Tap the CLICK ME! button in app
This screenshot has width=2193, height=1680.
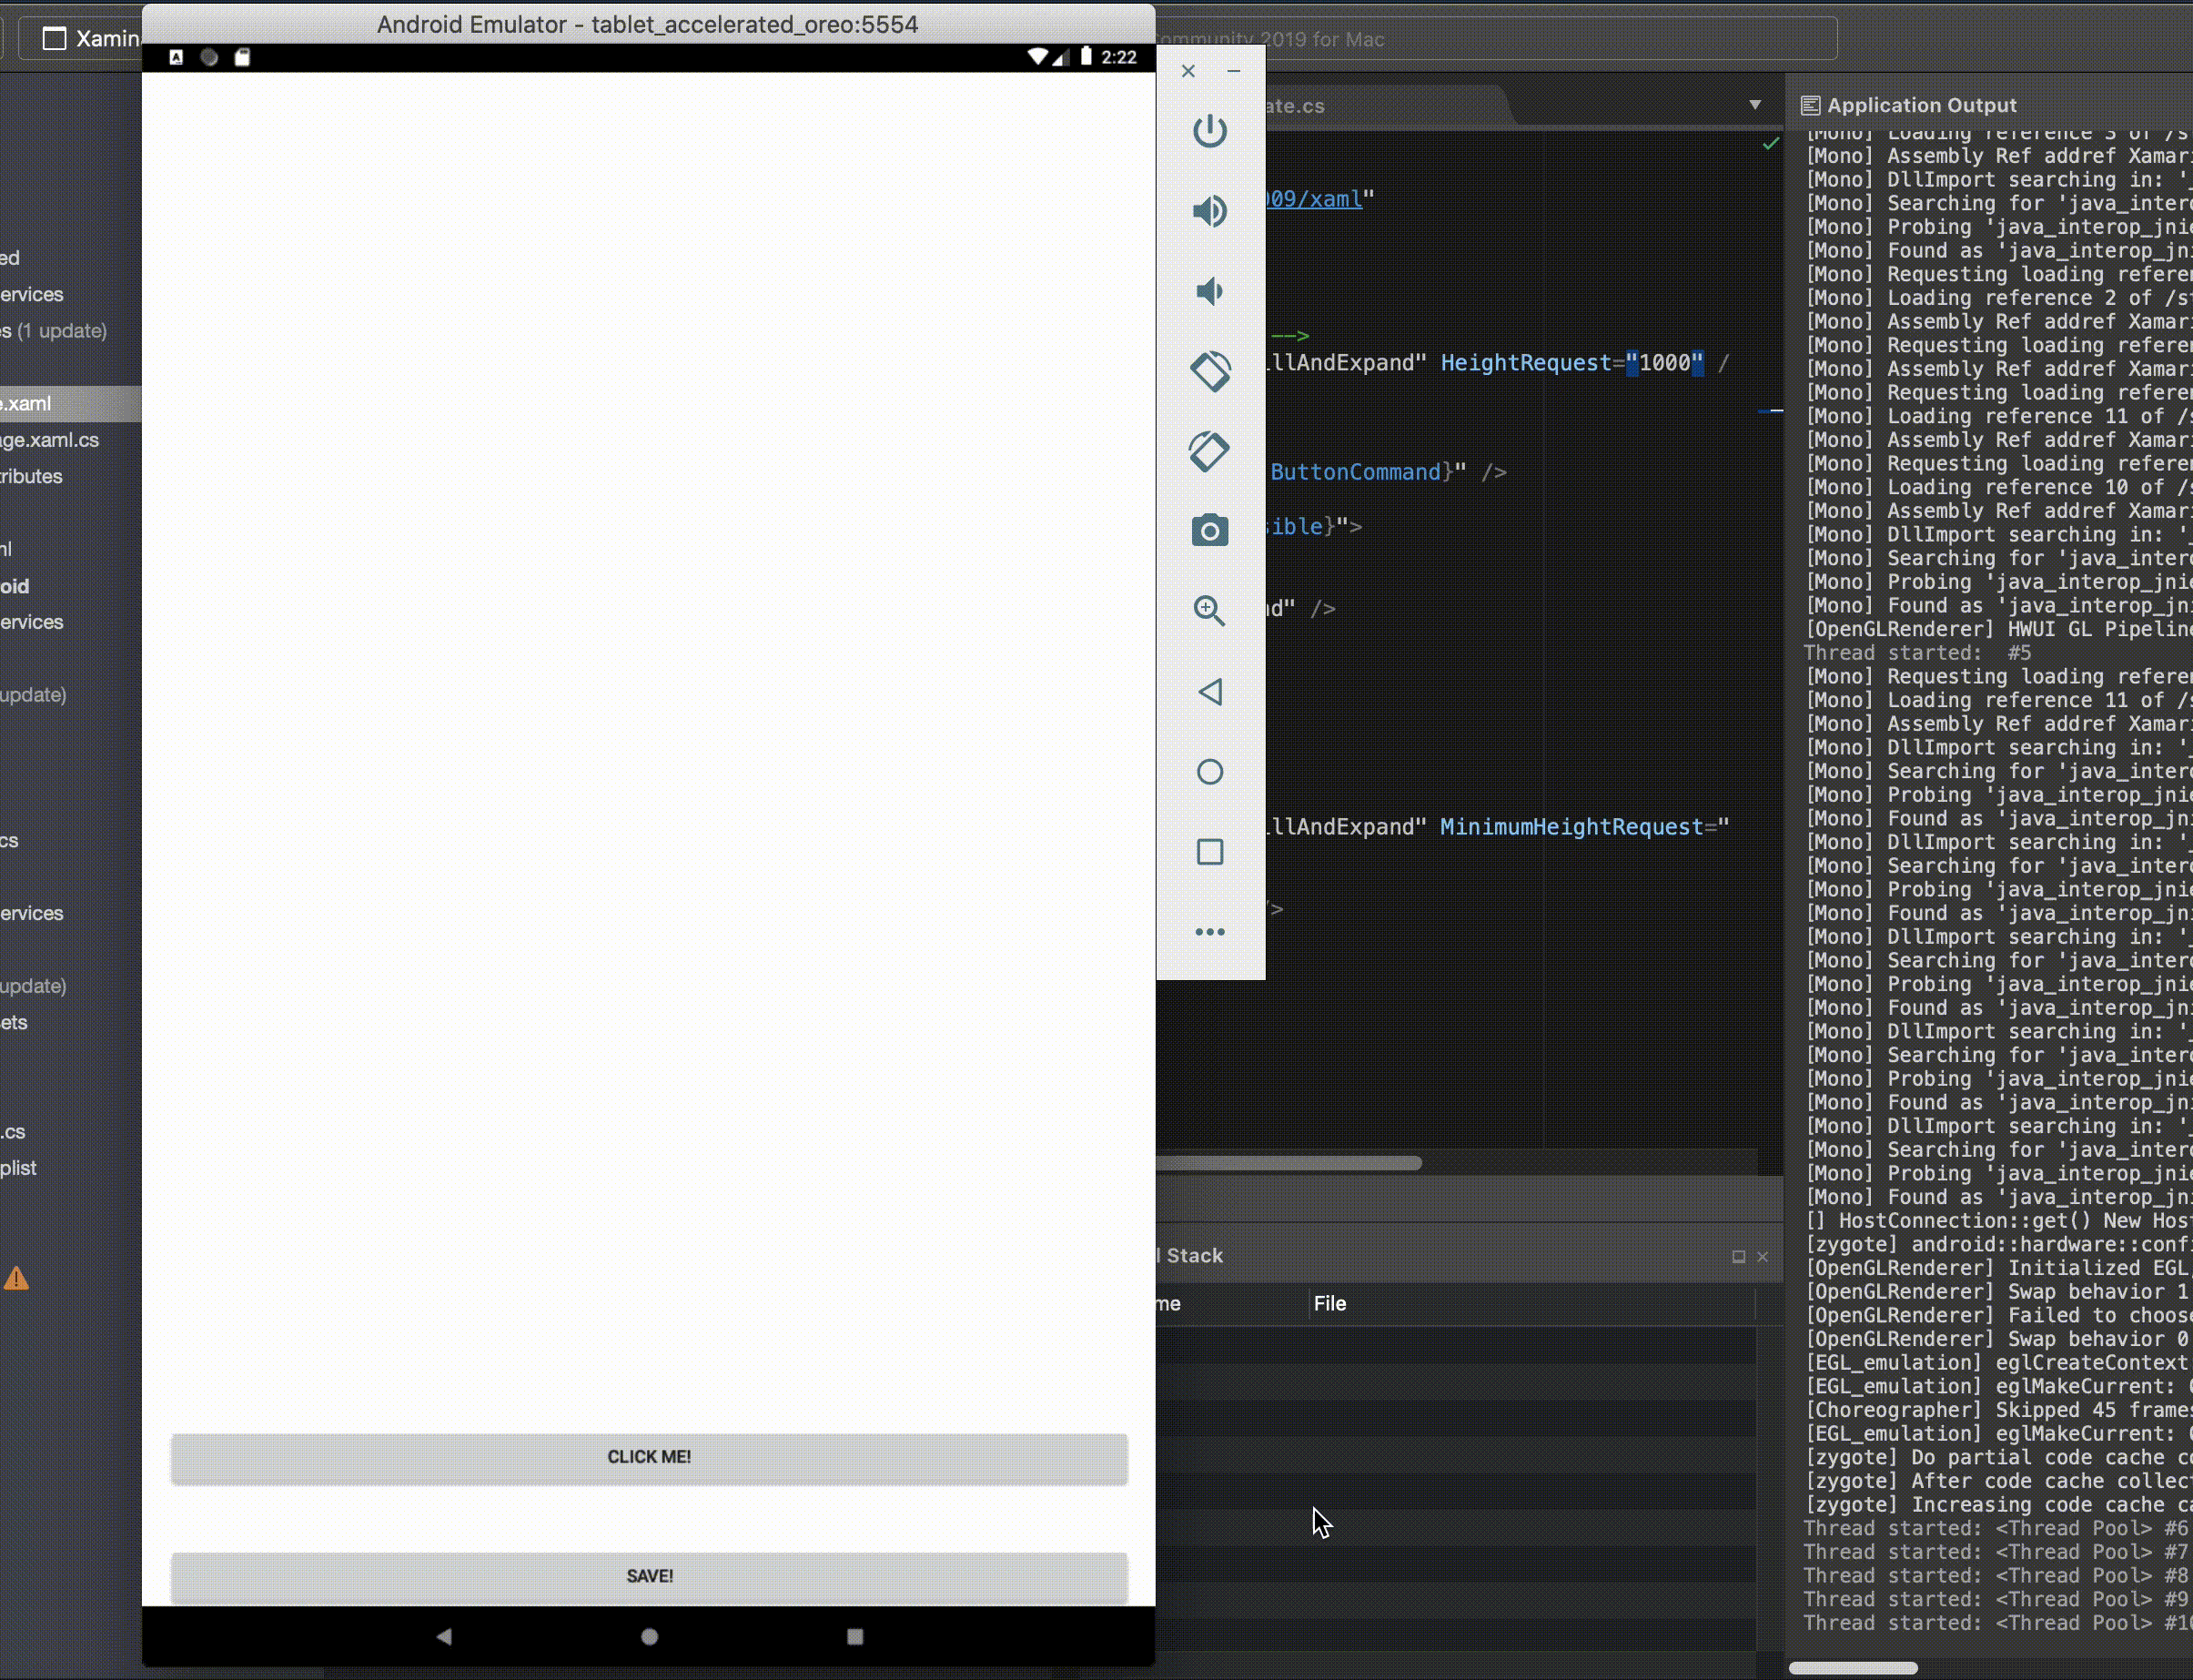(649, 1457)
